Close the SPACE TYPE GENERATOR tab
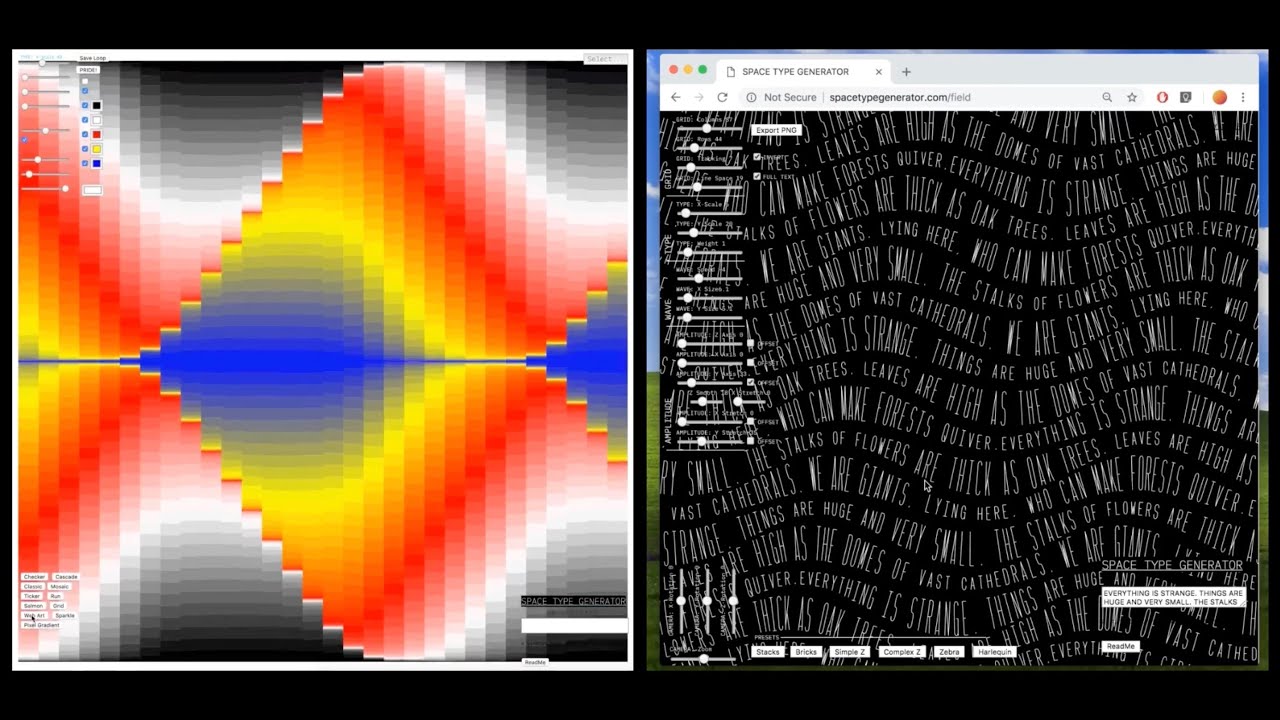 pos(879,72)
